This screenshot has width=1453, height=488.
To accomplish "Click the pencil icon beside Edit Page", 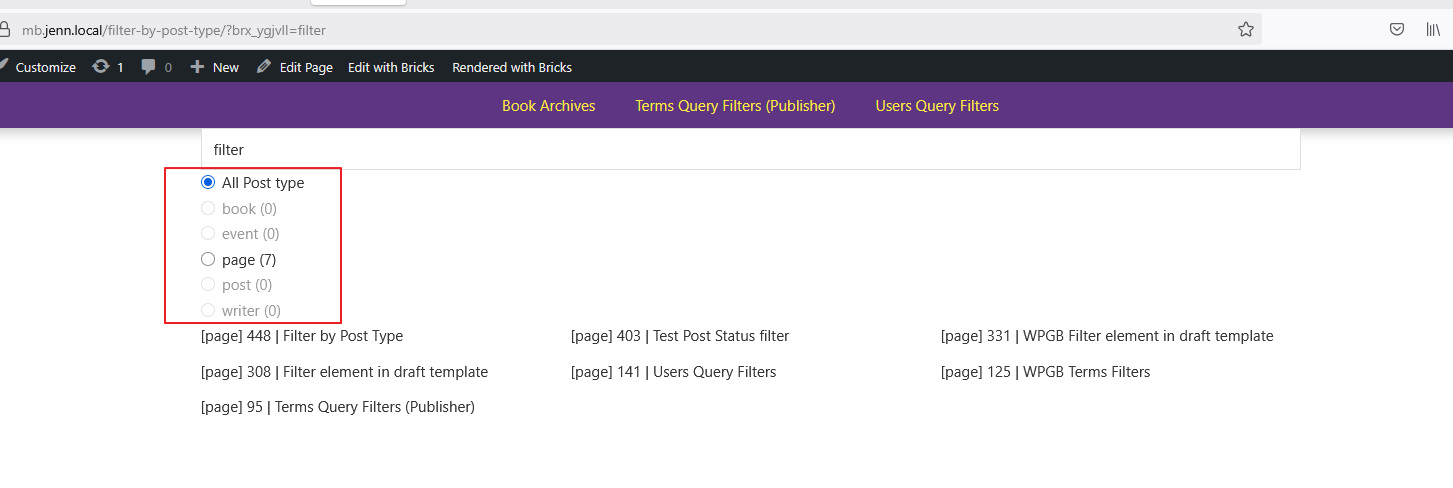I will click(264, 67).
